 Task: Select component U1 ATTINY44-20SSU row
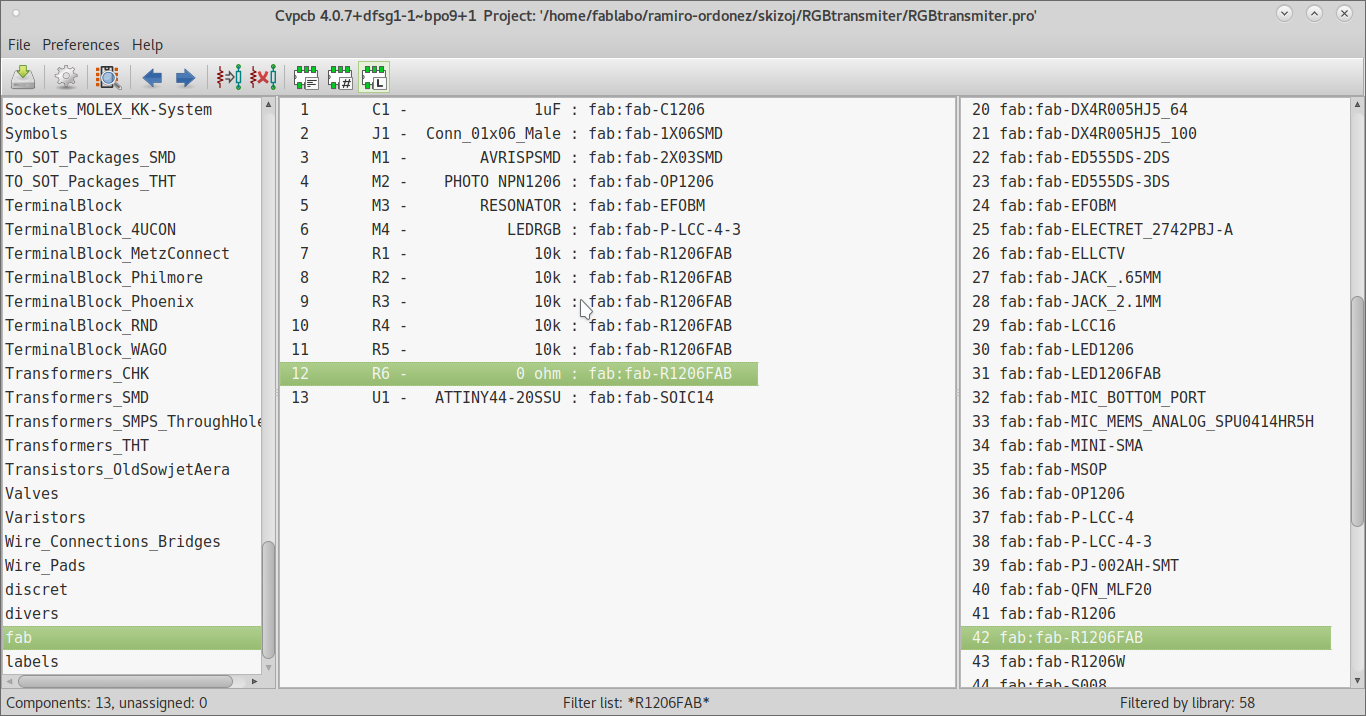pos(519,397)
